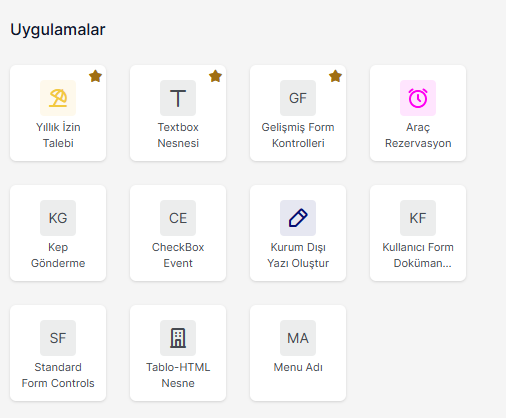Viewport: 506px width, 418px height.
Task: Click the Standard Form Controls text label
Action: click(58, 375)
